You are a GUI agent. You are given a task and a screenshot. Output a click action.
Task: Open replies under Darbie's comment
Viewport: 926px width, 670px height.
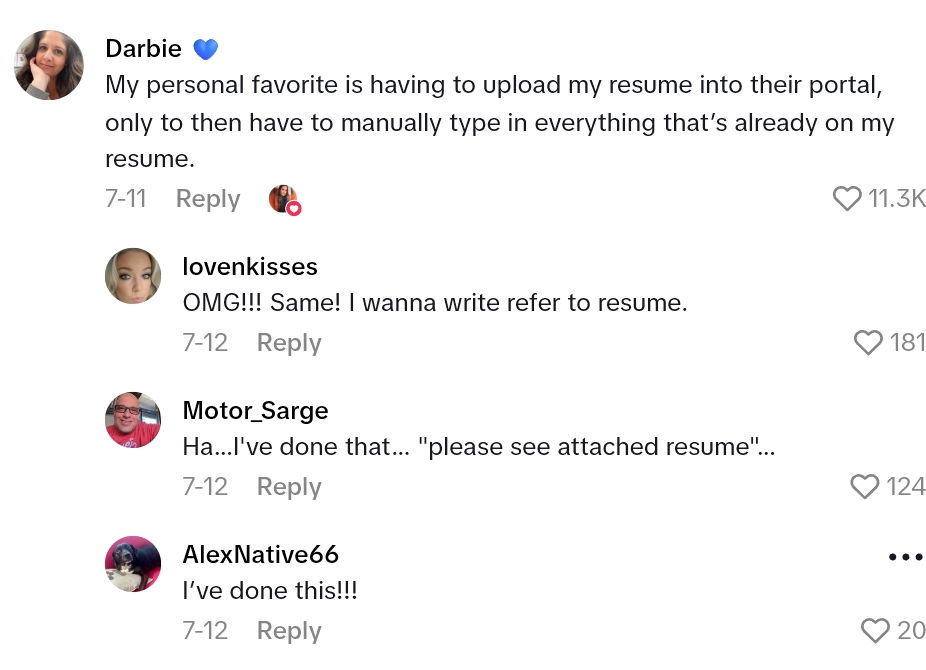208,199
